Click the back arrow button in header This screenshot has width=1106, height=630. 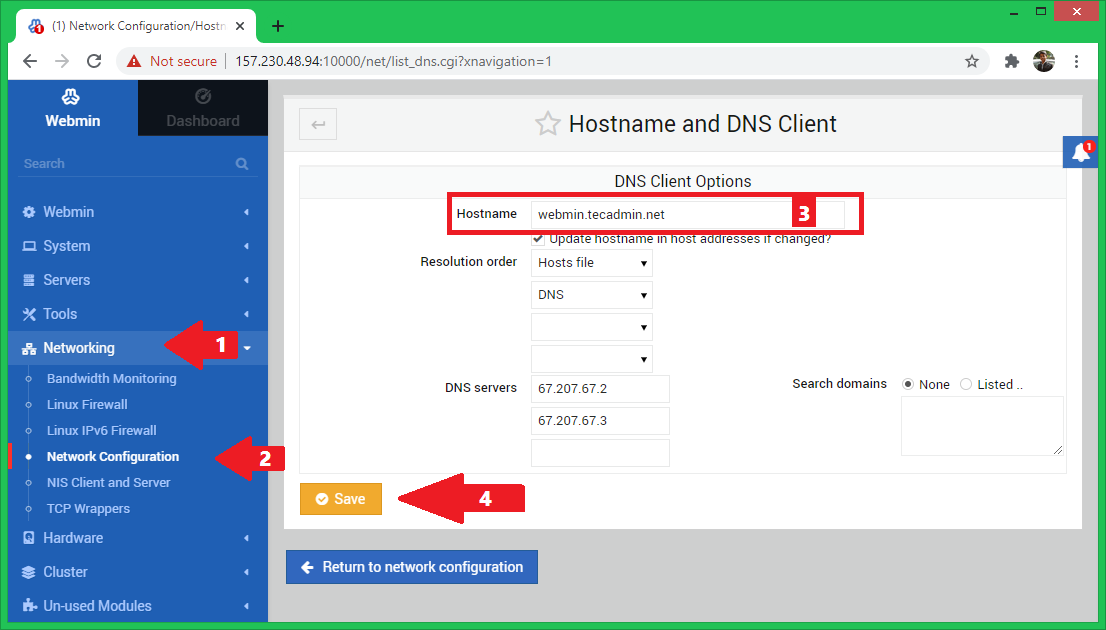coord(318,124)
